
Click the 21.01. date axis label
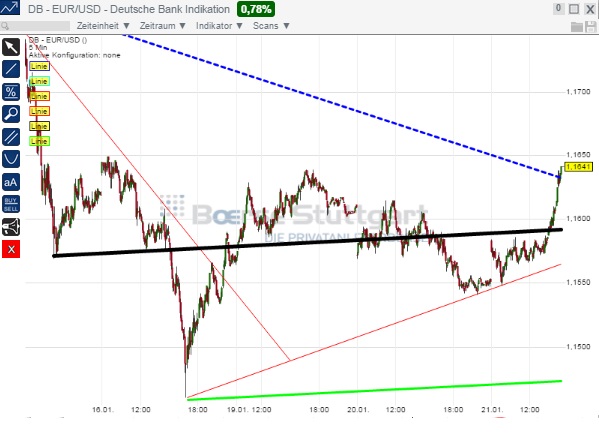[x=492, y=409]
